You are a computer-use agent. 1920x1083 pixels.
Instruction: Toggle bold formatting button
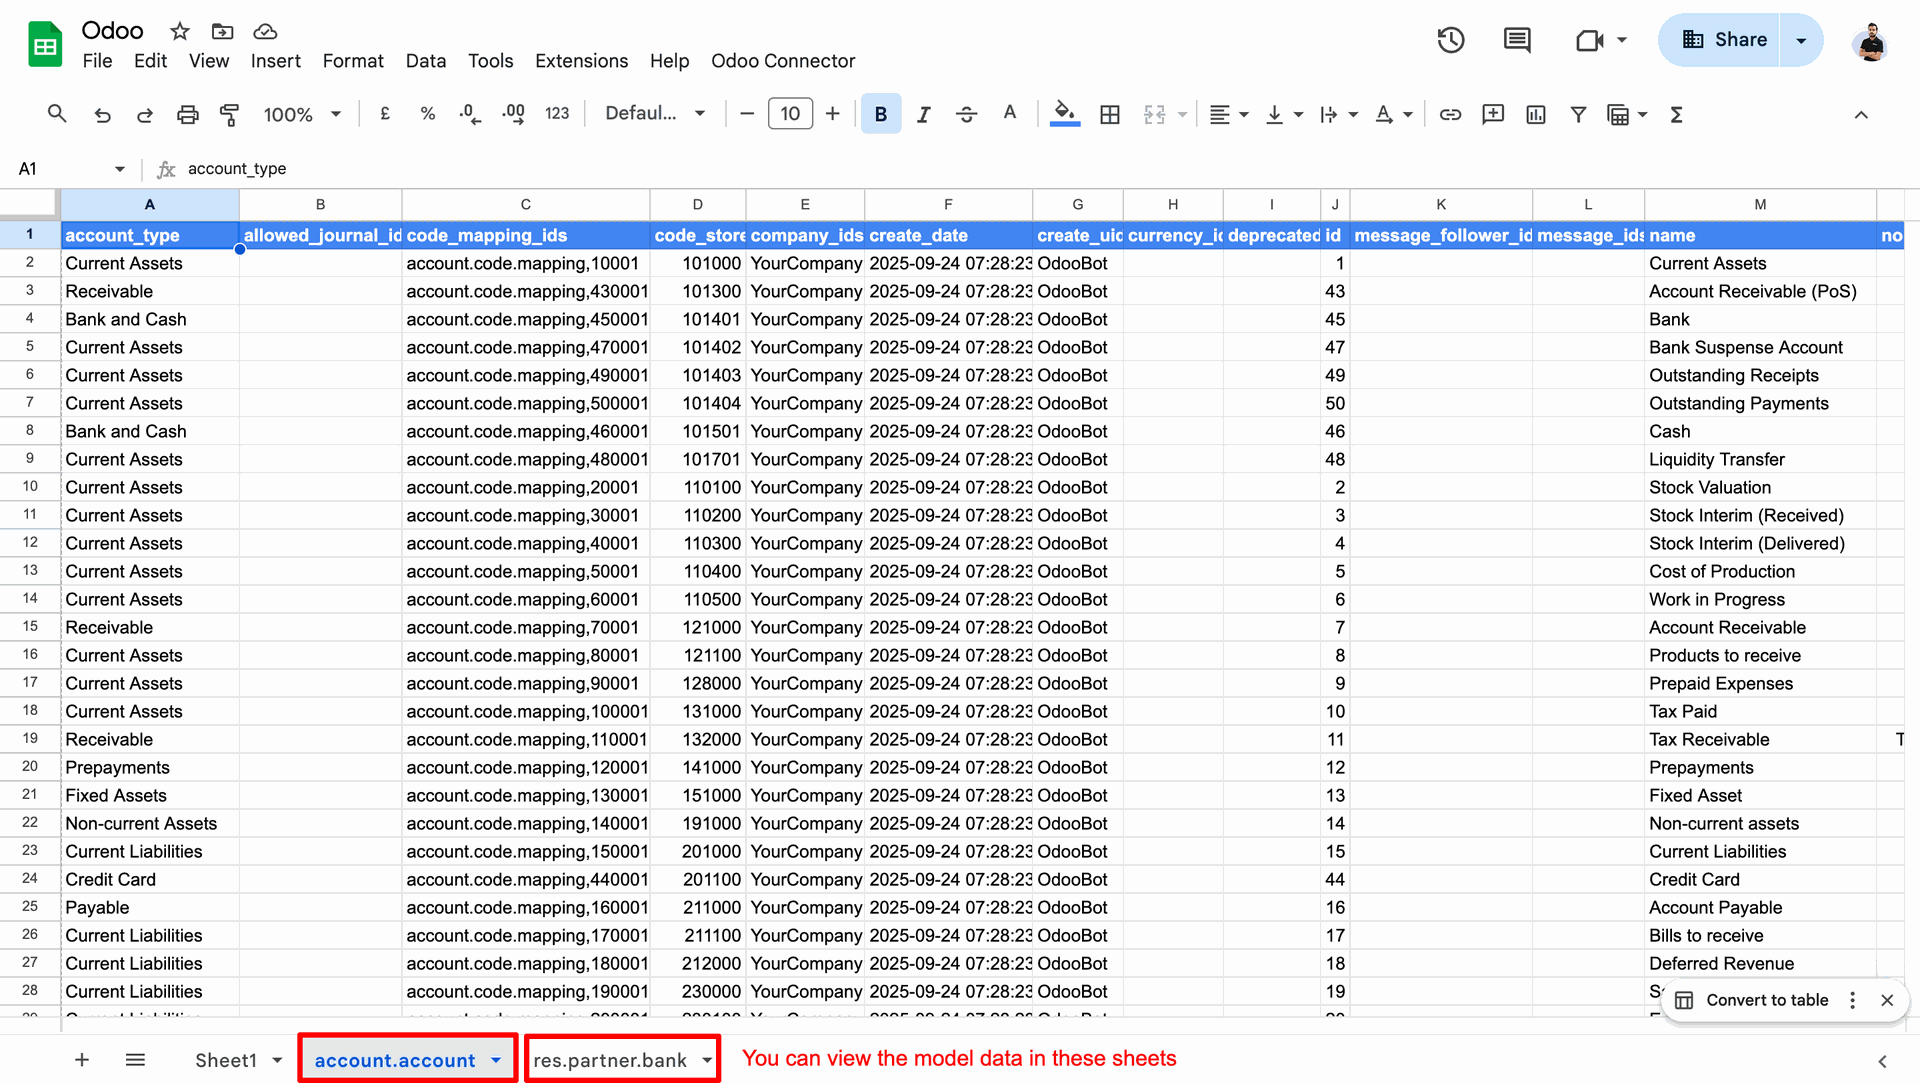[x=880, y=114]
